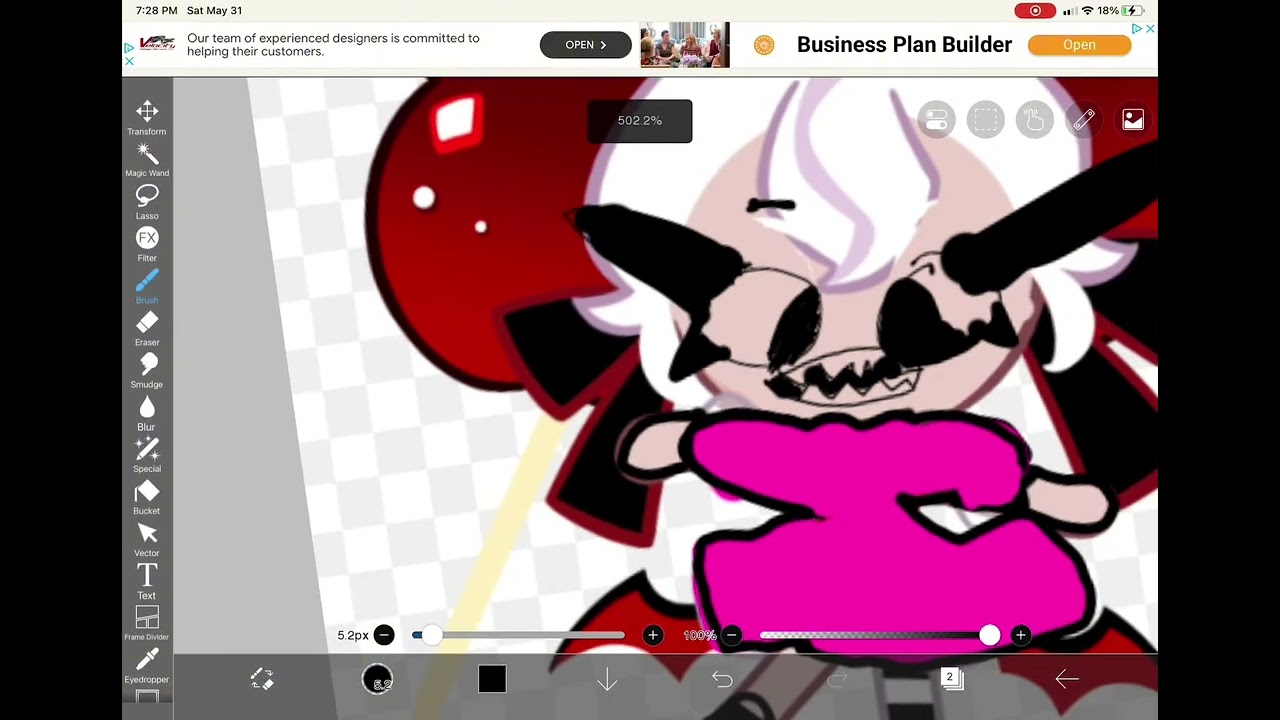Screen dimensions: 1280x720
Task: Adjust the brush opacity slider
Action: point(879,635)
